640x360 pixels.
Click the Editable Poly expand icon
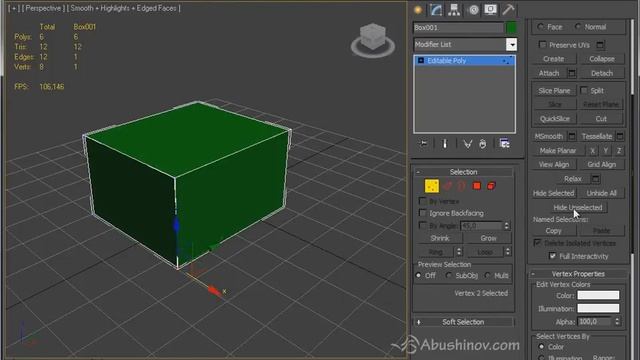(421, 60)
